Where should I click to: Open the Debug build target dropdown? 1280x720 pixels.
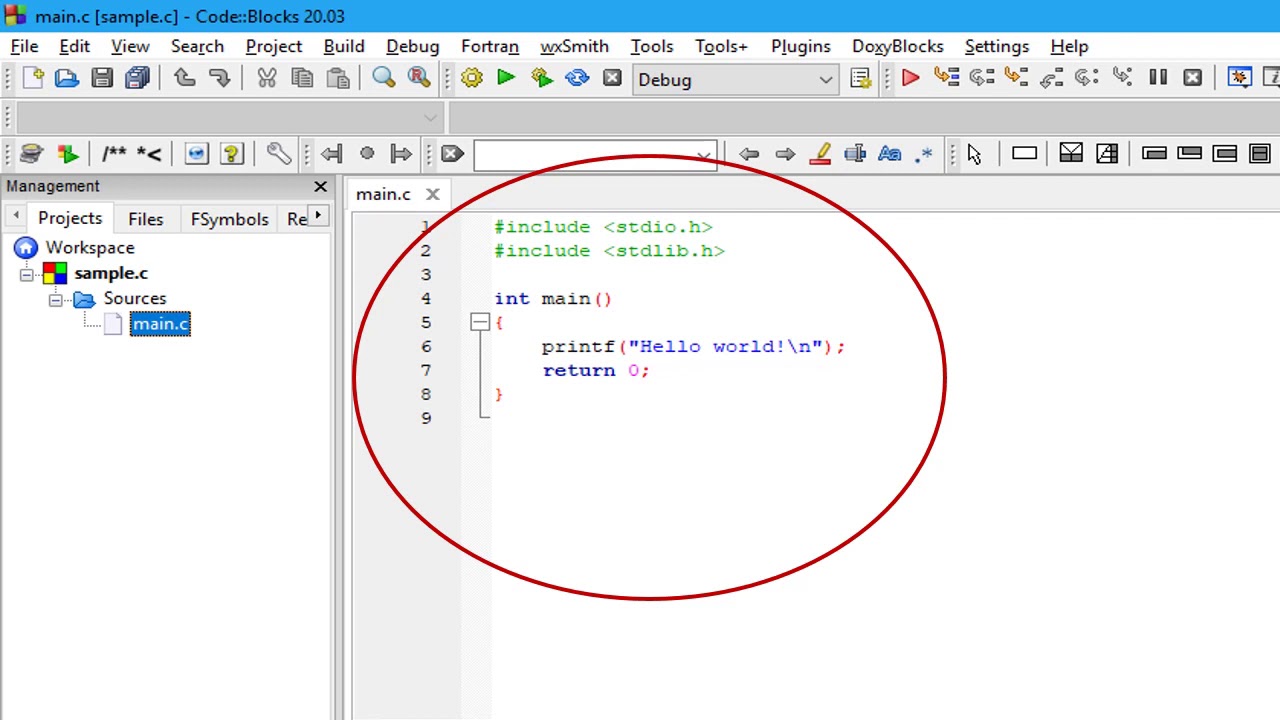tap(826, 80)
